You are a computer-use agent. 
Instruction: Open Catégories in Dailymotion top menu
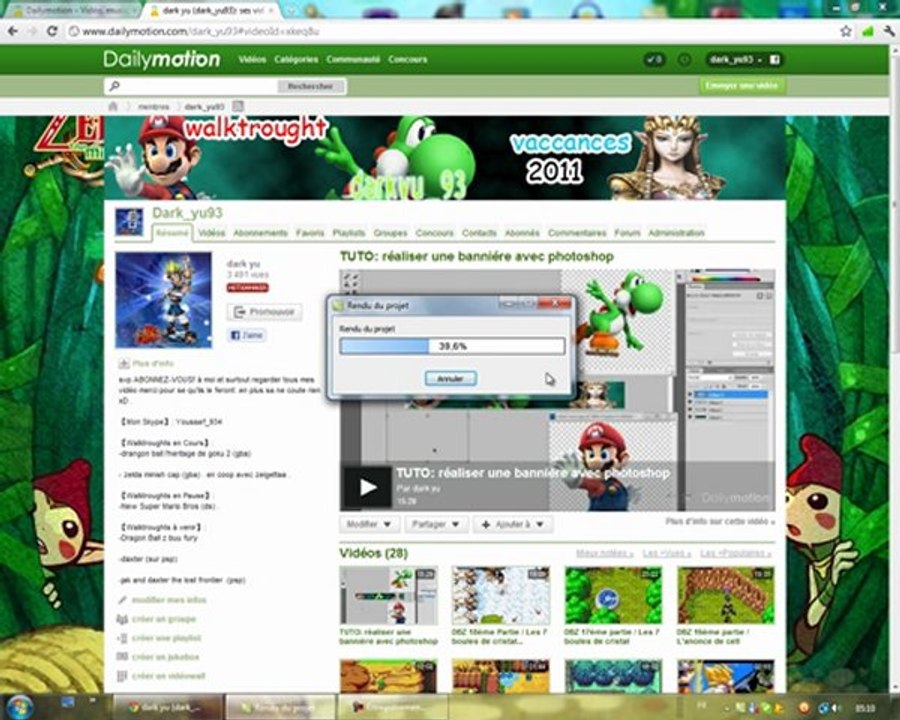tap(296, 59)
